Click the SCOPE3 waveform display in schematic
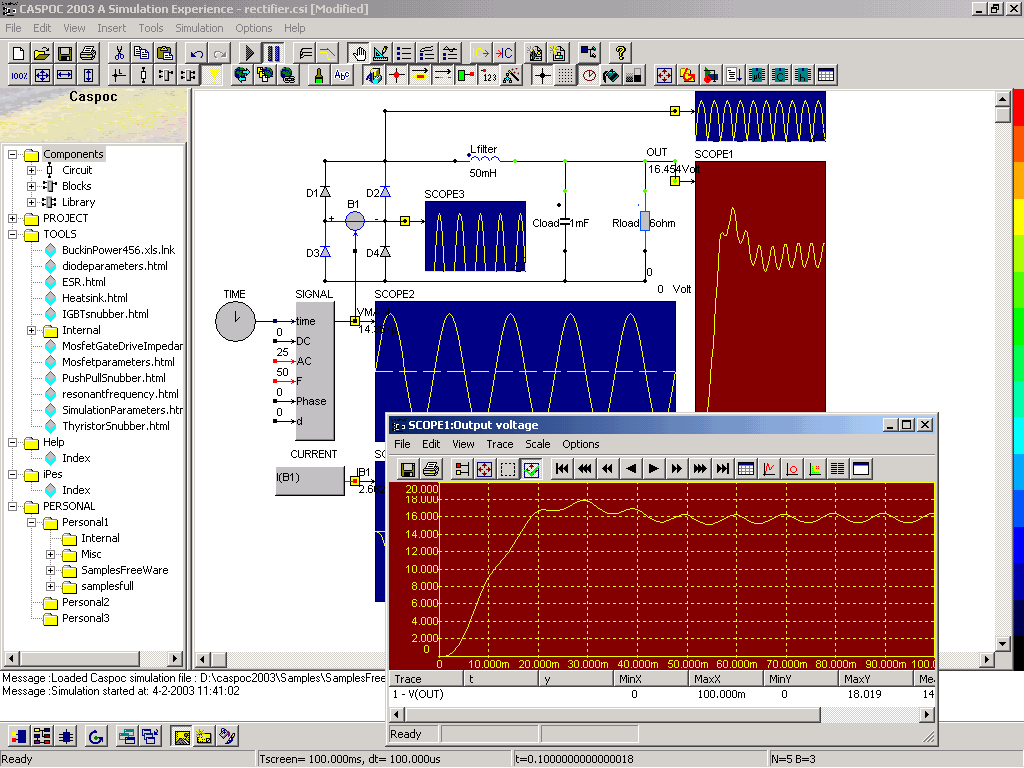The width and height of the screenshot is (1024, 768). (475, 236)
